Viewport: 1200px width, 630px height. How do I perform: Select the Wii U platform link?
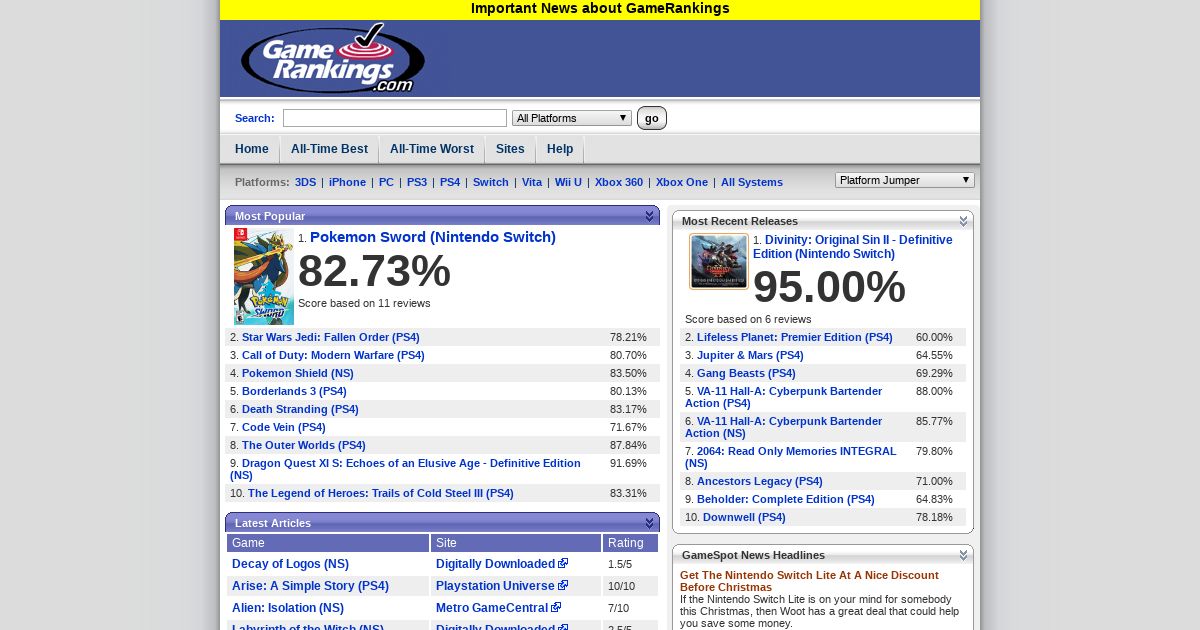[568, 182]
